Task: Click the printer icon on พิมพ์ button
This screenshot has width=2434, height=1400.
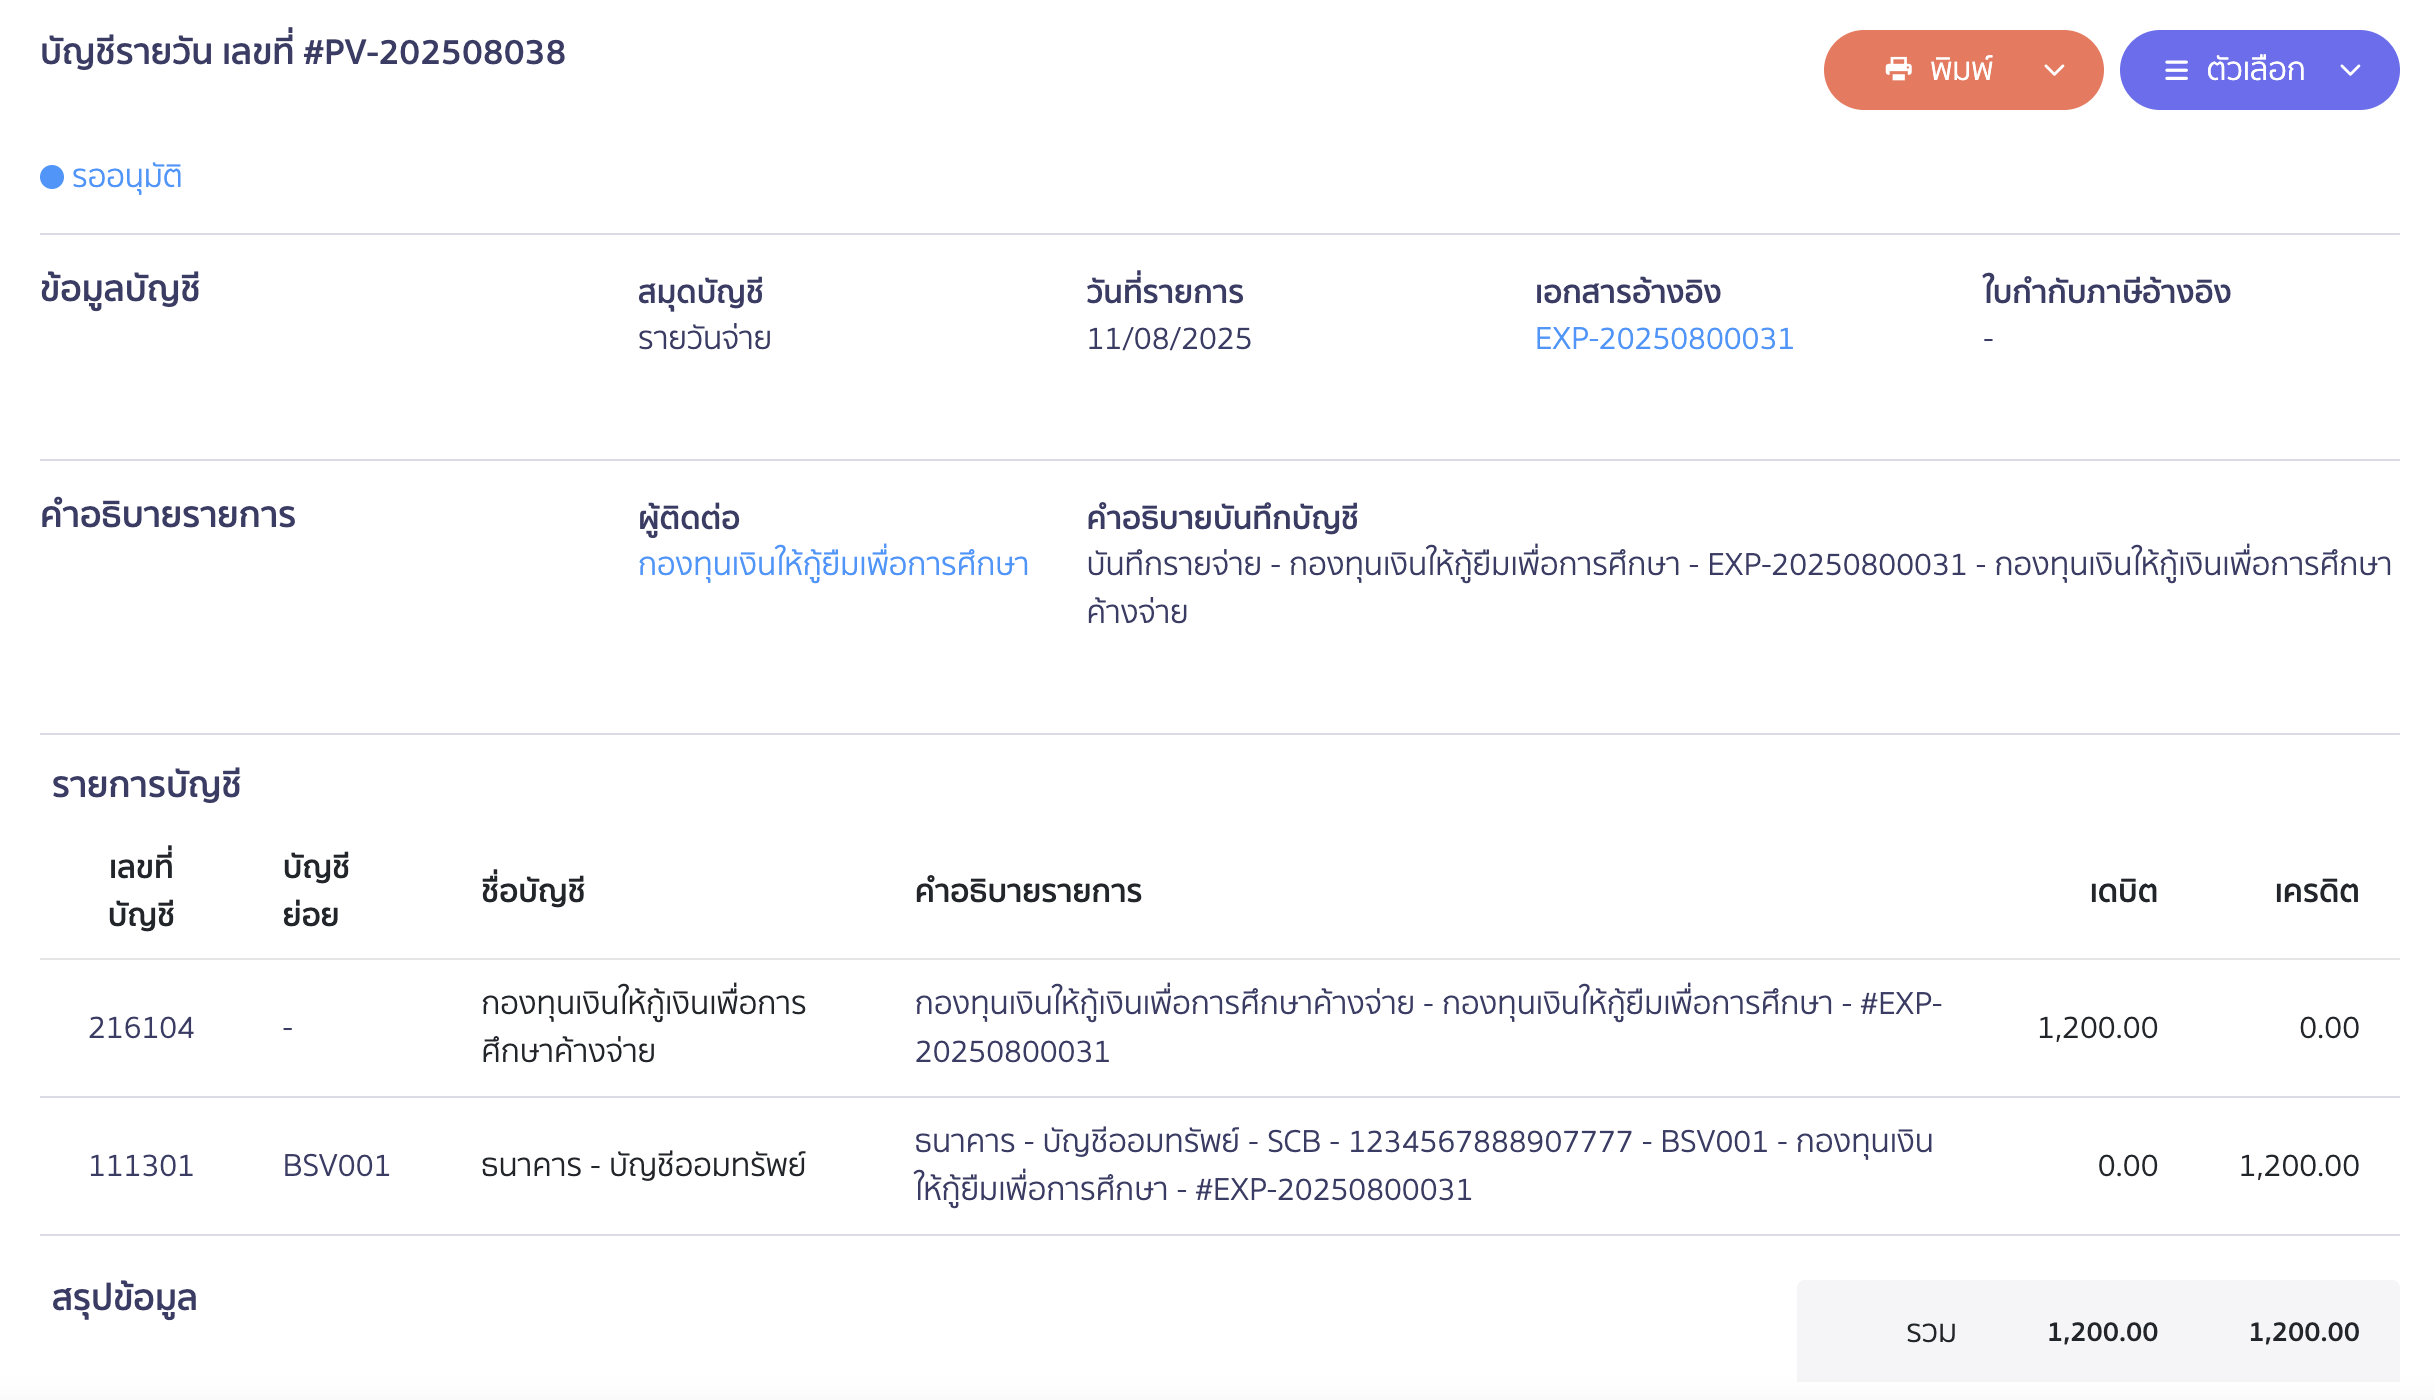Action: pos(1898,69)
